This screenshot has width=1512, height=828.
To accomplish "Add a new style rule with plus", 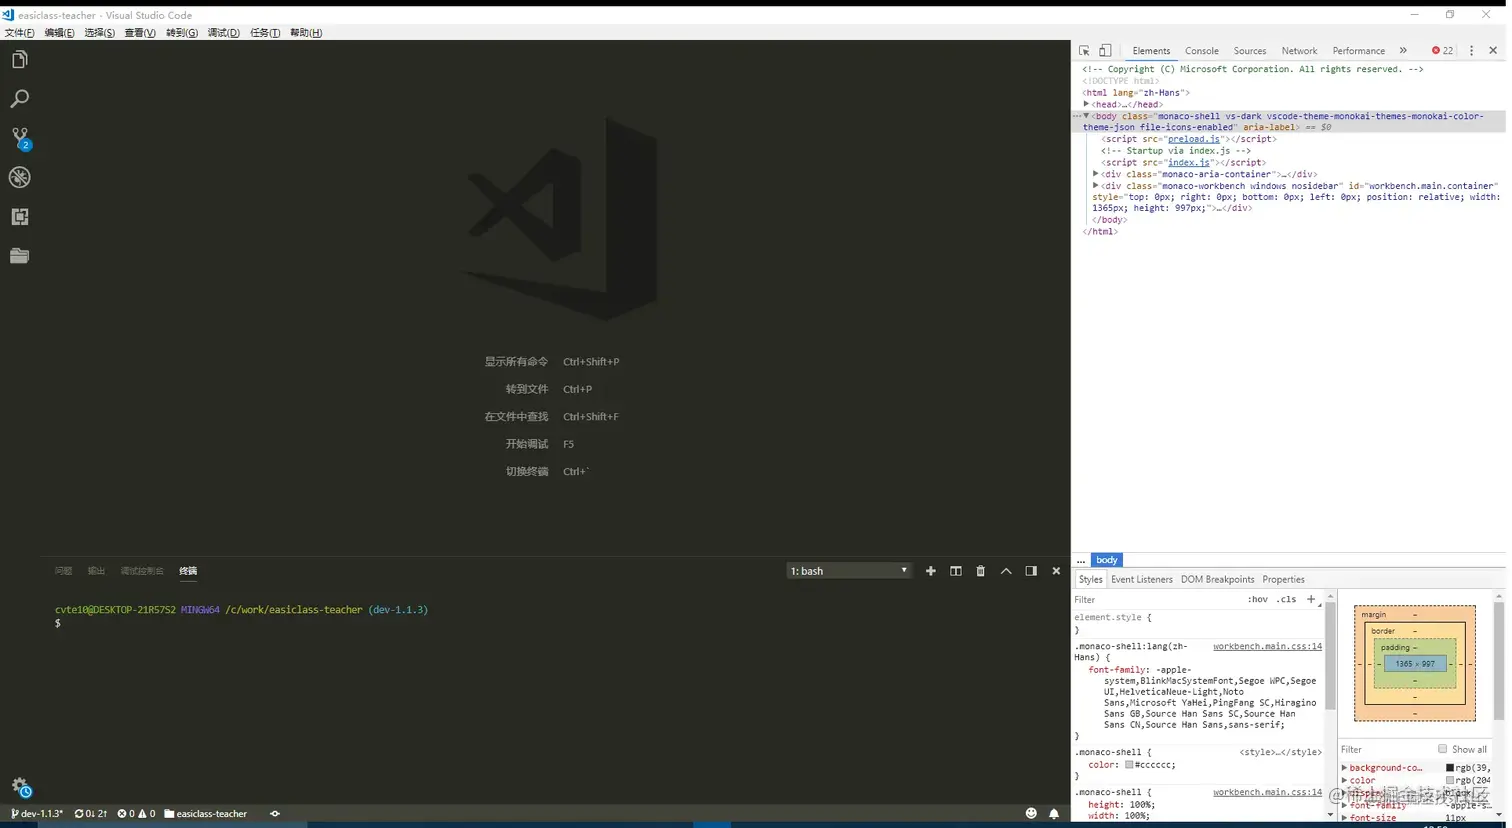I will point(1311,599).
